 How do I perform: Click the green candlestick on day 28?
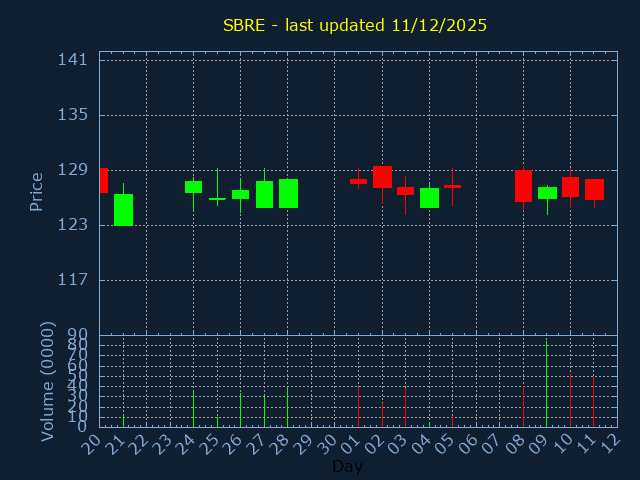288,193
